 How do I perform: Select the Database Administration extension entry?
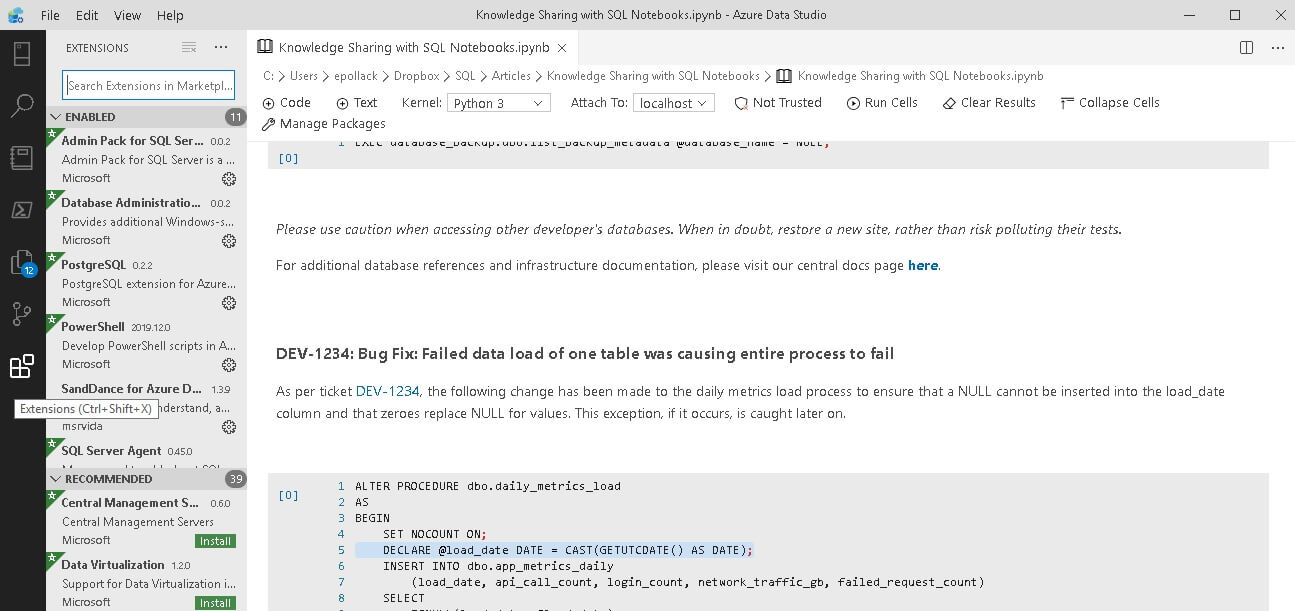pos(146,221)
